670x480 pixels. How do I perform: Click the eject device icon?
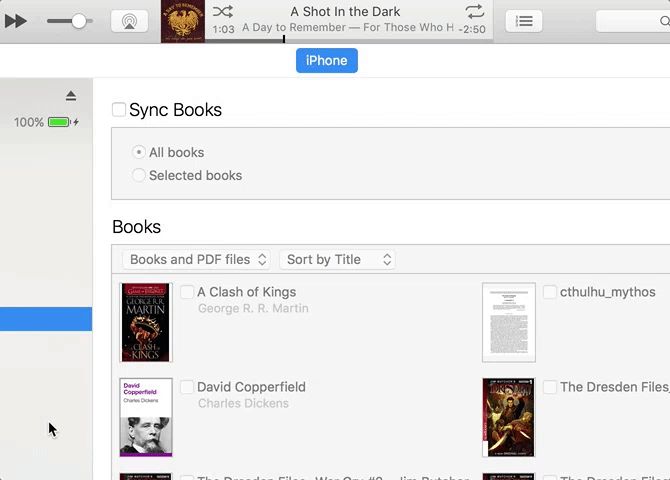[71, 96]
